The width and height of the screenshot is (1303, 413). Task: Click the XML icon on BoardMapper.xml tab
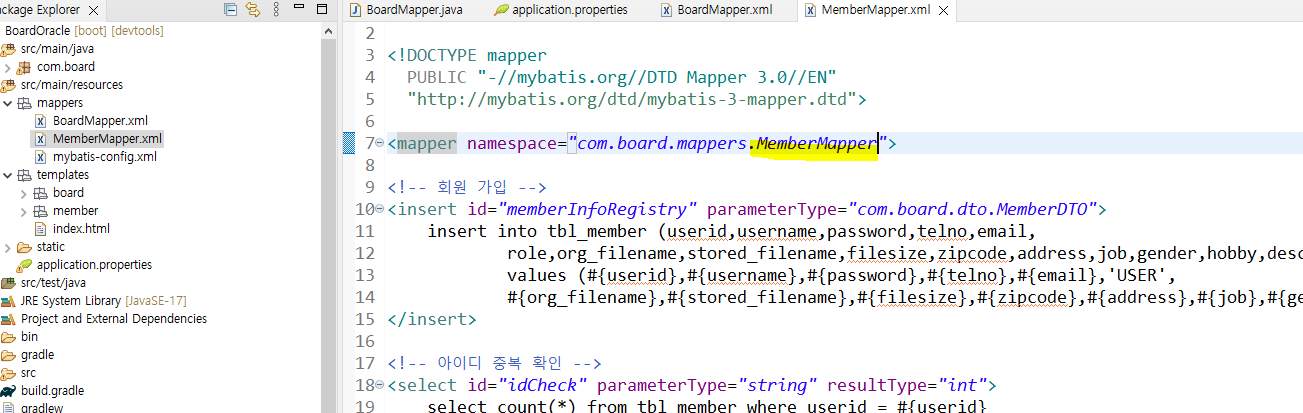(666, 10)
